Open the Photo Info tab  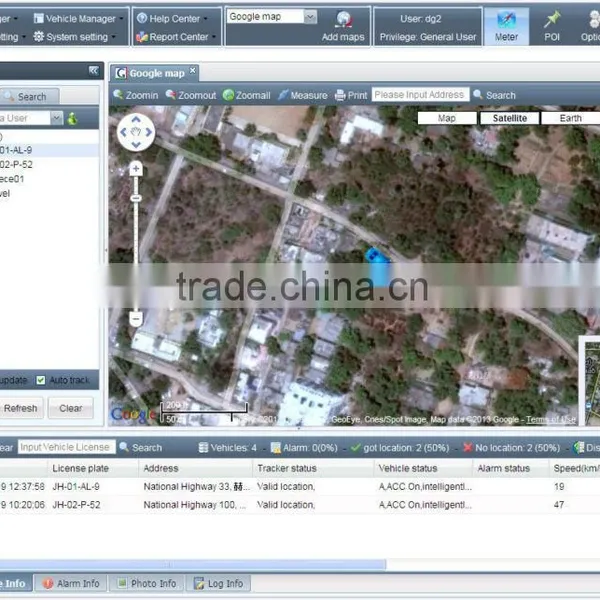click(147, 583)
